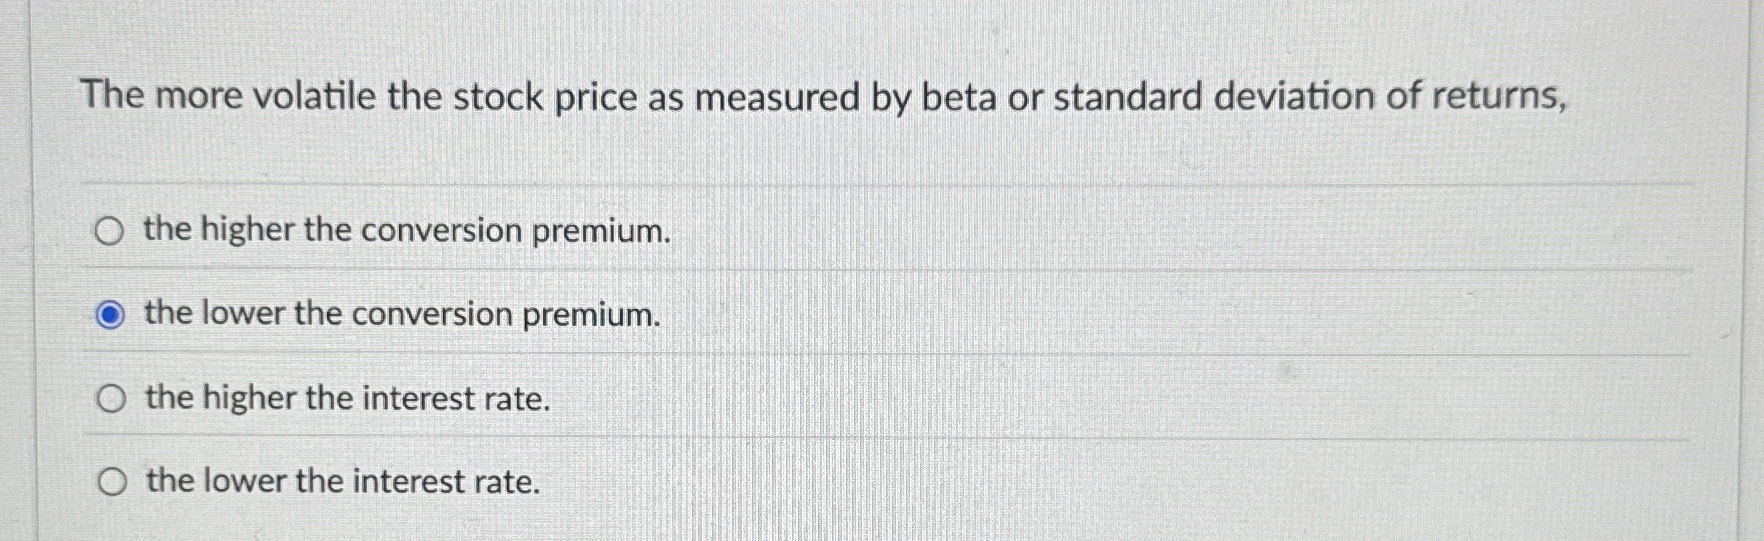Click 'premium.' in the selected answer option
1764x541 pixels.
coord(591,316)
